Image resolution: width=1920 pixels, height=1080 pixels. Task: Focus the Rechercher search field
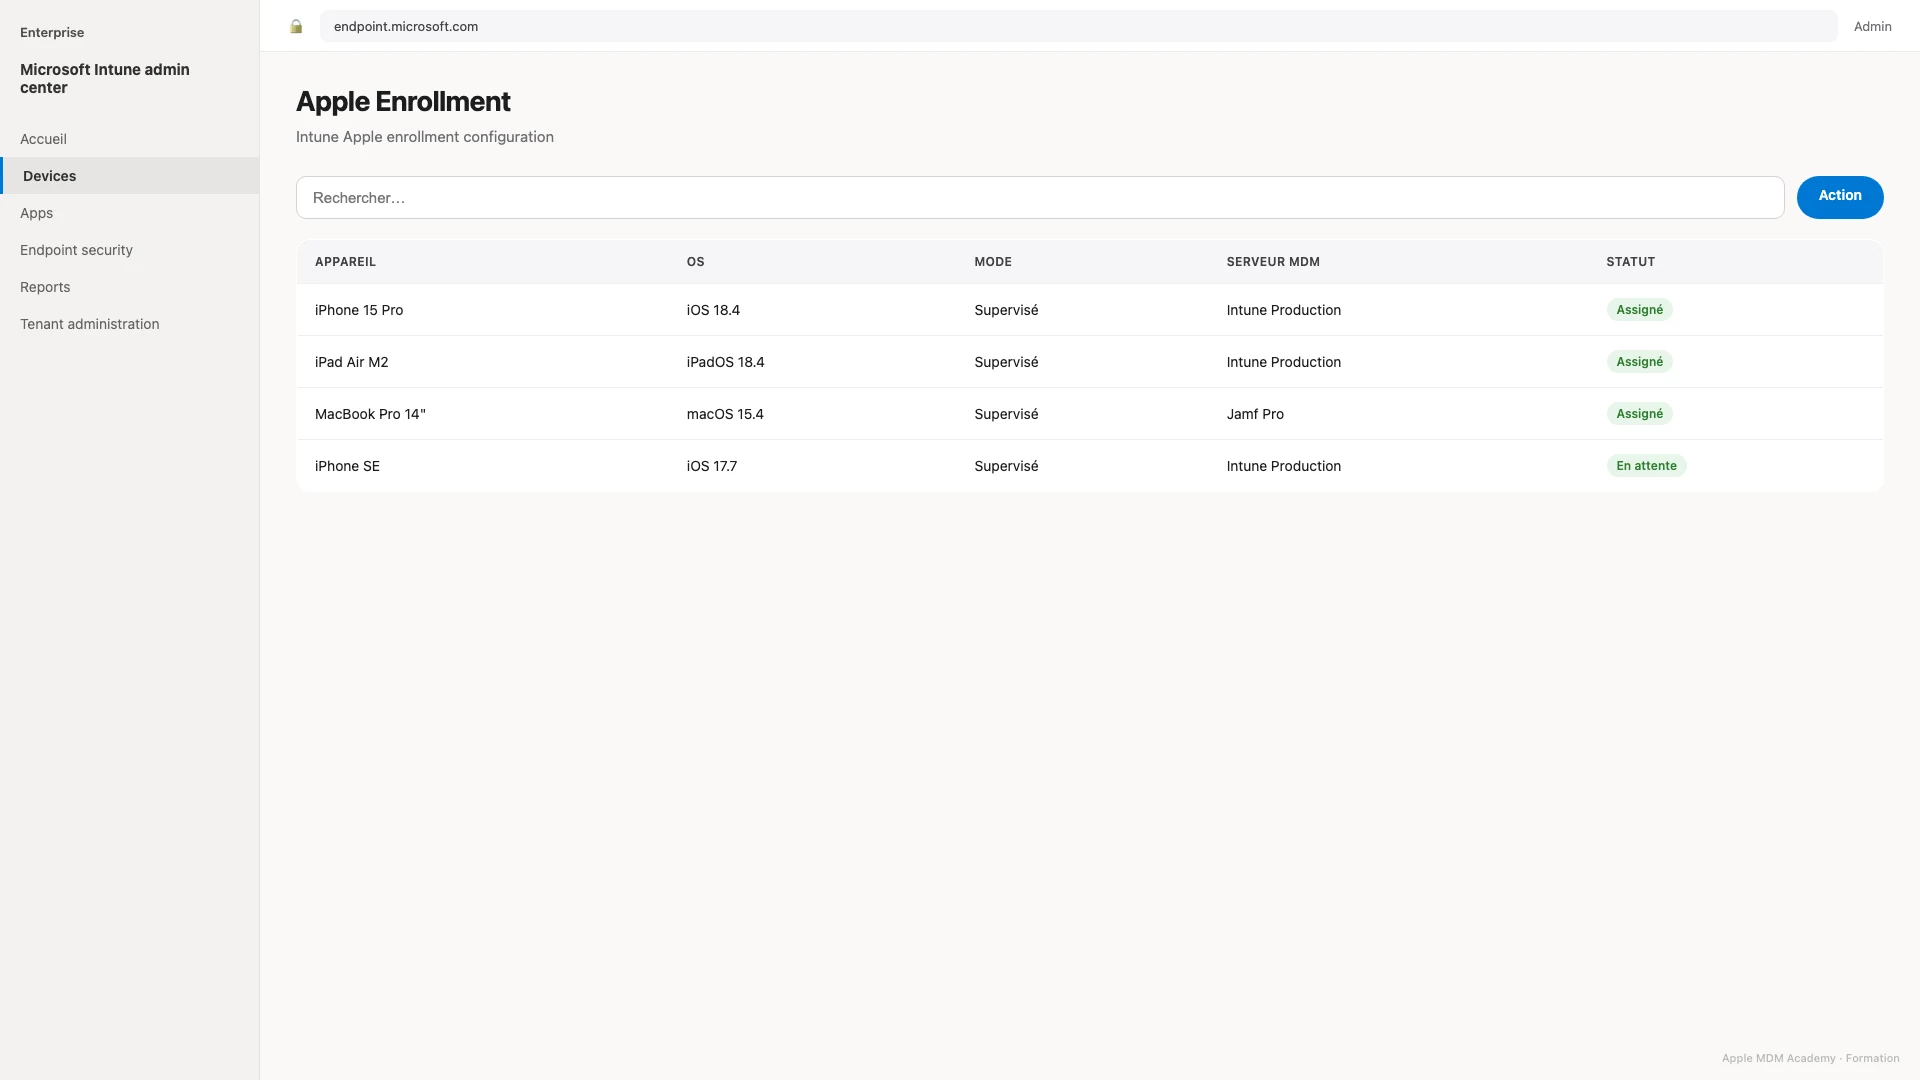(x=1040, y=198)
